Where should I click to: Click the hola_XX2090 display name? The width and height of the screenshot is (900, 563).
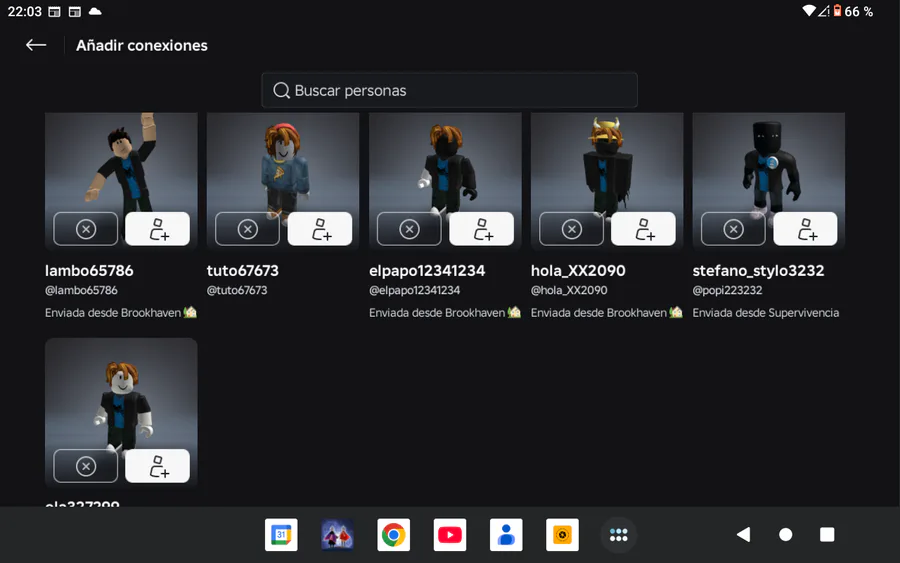[x=578, y=270]
